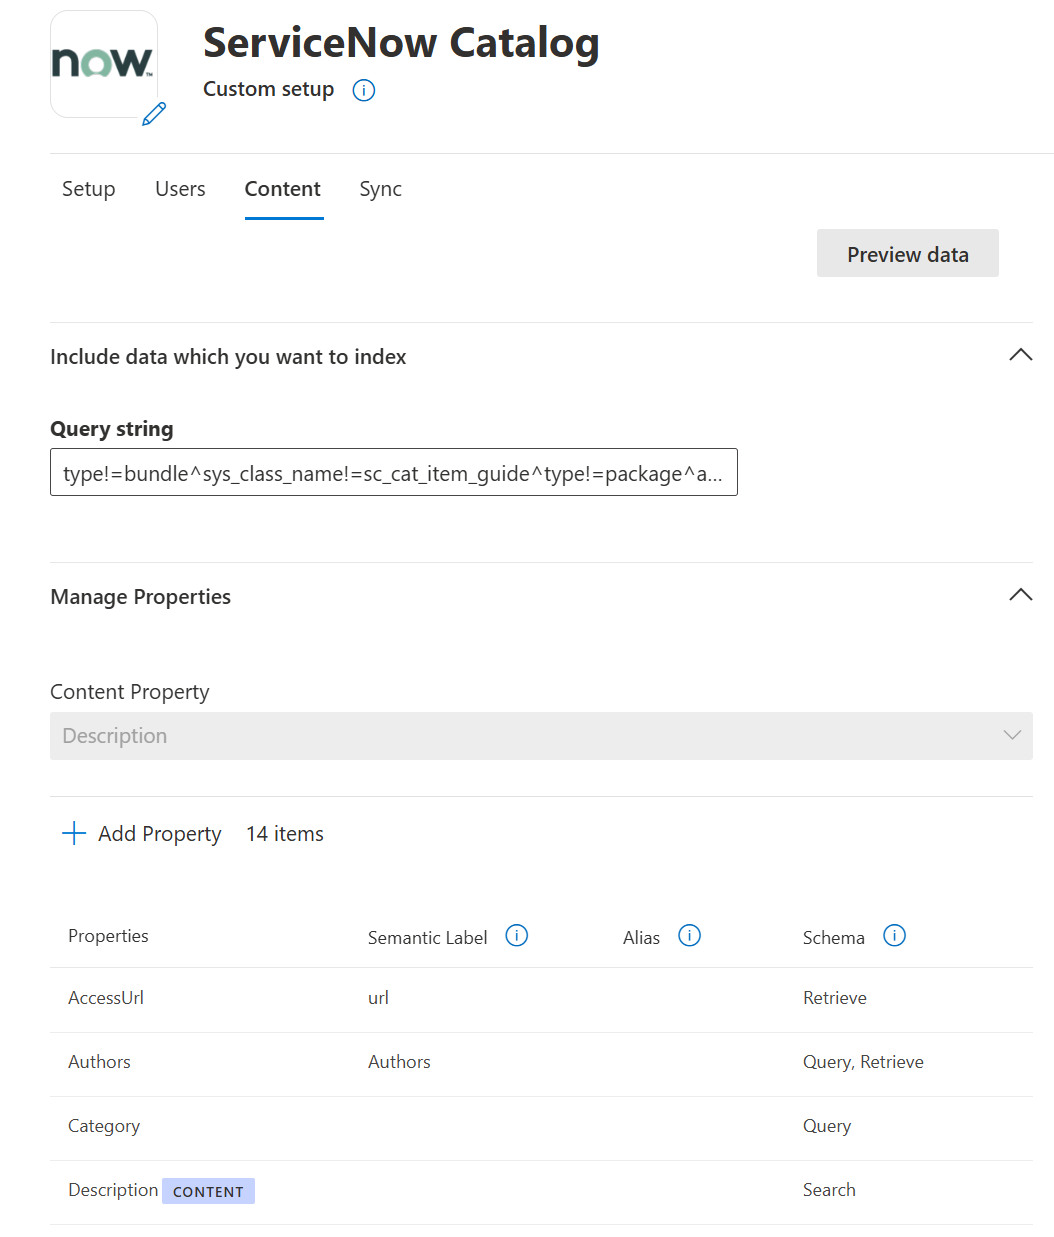Click the Alias info icon
This screenshot has height=1237, width=1054.
click(690, 935)
